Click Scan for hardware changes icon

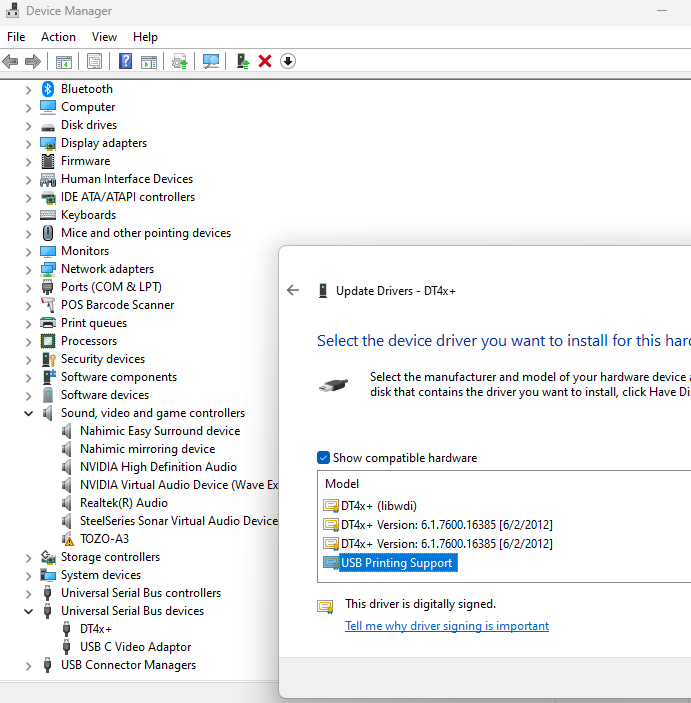coord(211,61)
